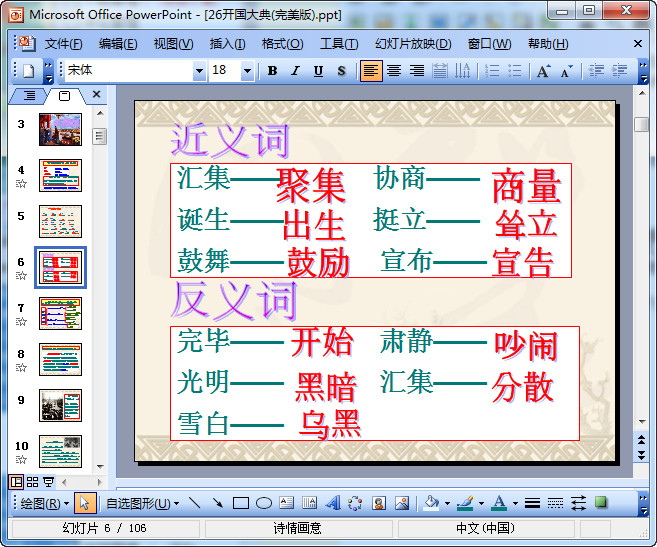Screen dimensions: 657x547
Task: Switch to Slide Sorter view
Action: click(x=32, y=482)
